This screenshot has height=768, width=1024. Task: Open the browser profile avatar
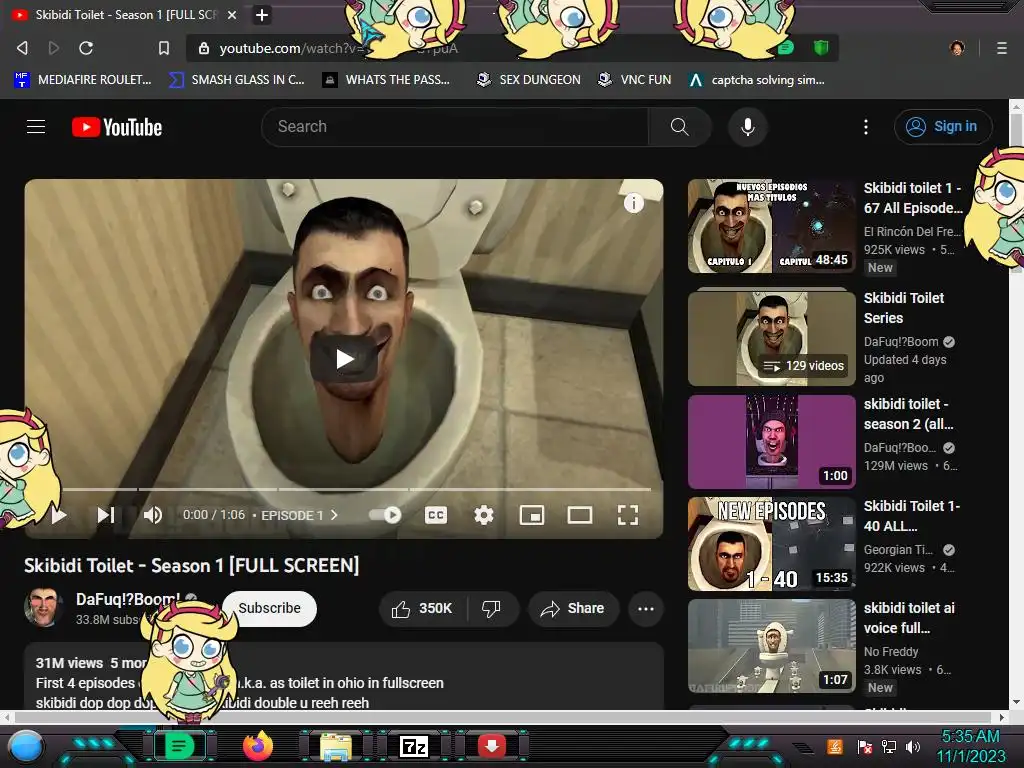point(957,48)
